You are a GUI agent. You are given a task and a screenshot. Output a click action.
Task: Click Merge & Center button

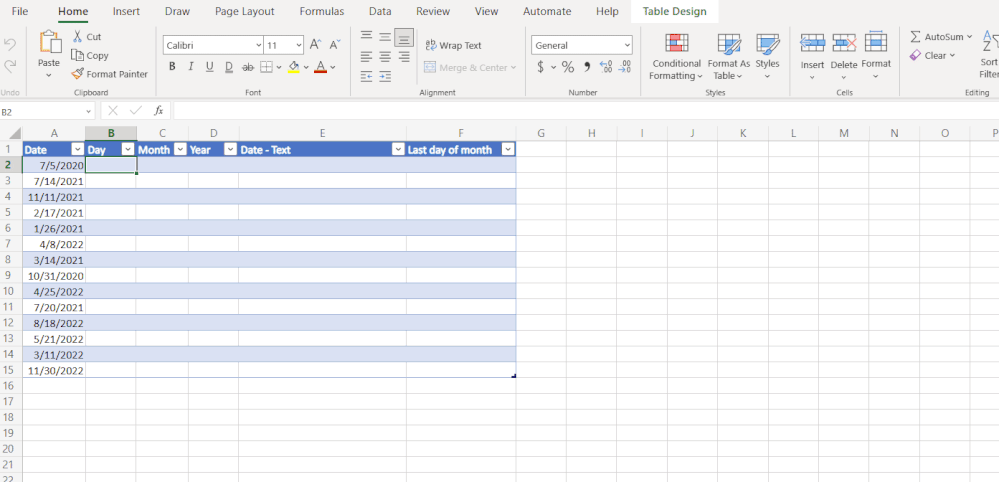[470, 67]
